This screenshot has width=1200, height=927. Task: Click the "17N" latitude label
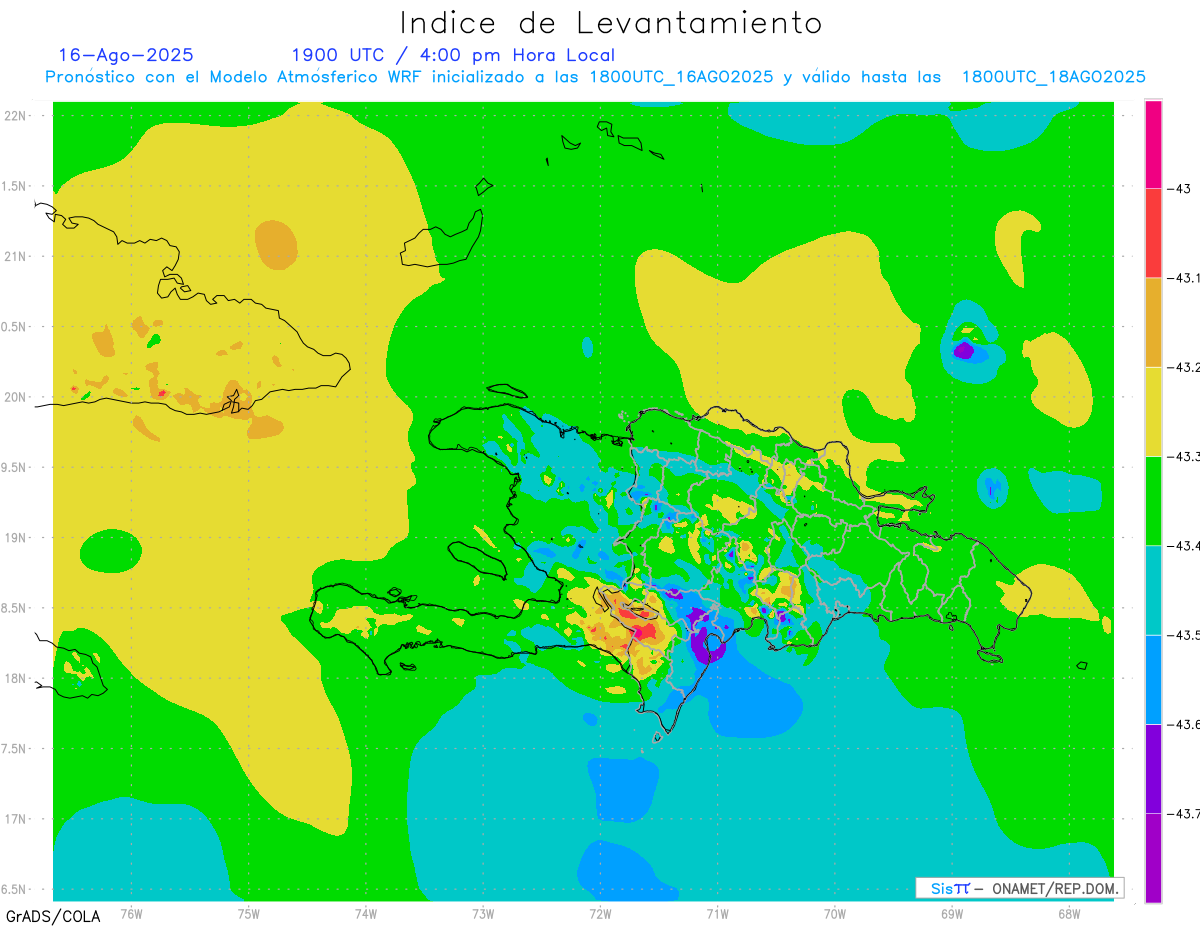(x=16, y=819)
